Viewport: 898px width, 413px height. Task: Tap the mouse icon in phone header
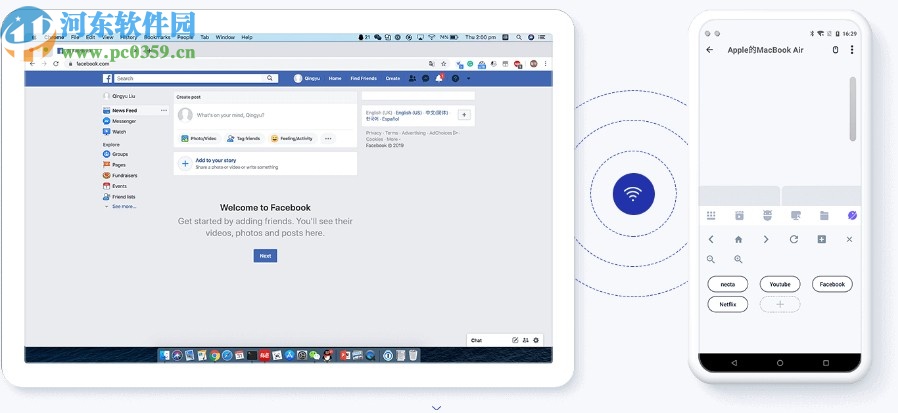[835, 50]
